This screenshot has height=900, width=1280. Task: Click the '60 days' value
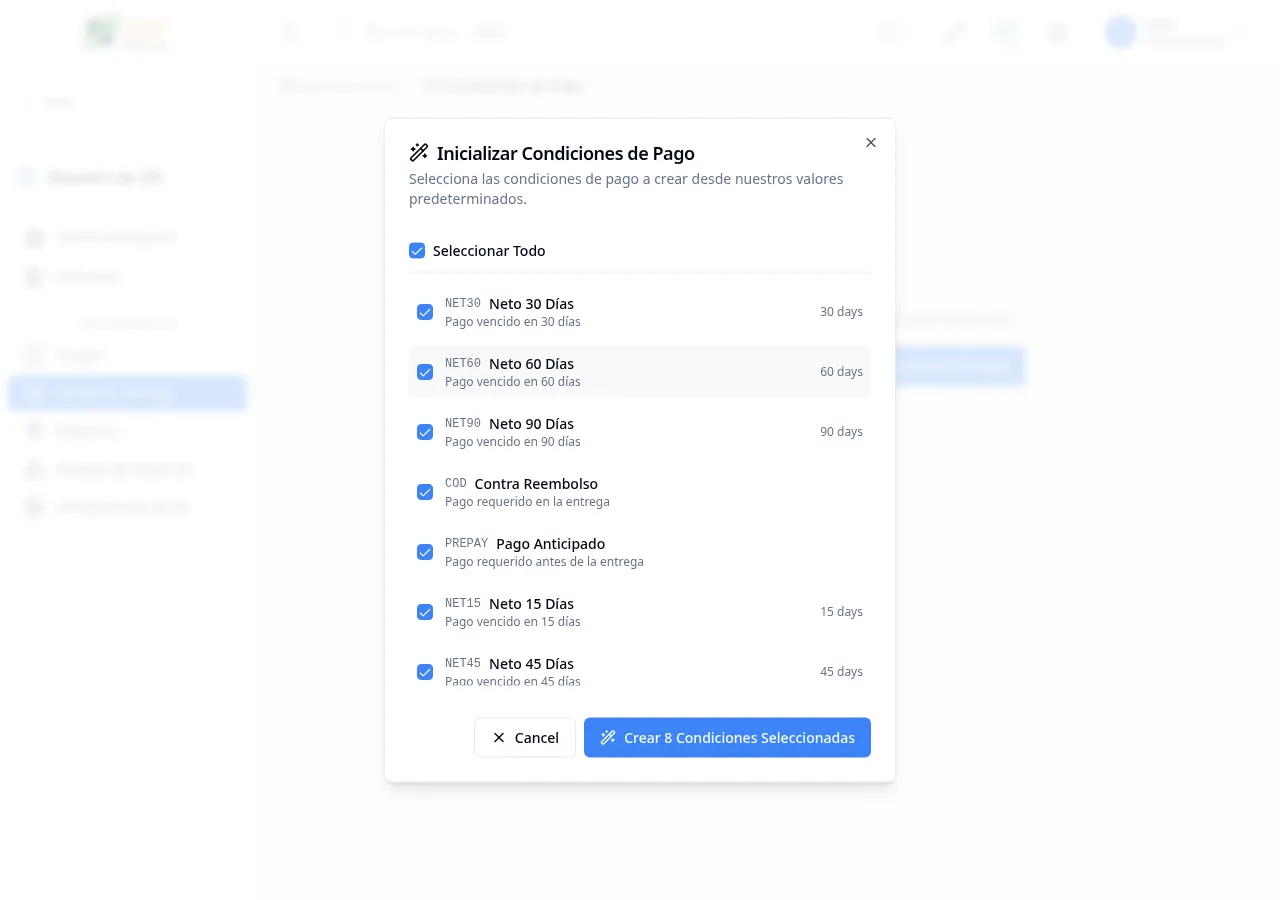841,372
